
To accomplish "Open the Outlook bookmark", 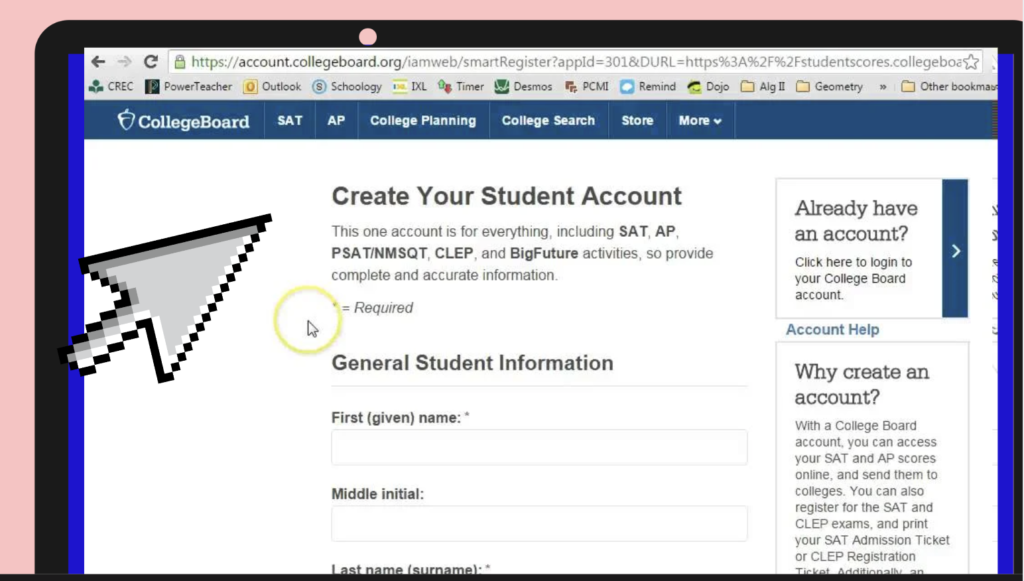I will 272,86.
